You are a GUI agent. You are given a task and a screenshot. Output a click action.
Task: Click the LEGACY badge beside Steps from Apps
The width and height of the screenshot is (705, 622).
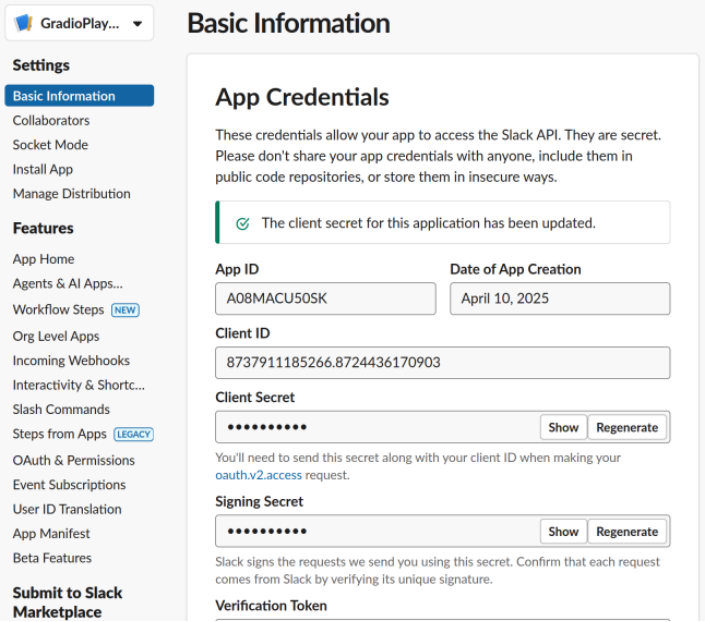(x=134, y=434)
